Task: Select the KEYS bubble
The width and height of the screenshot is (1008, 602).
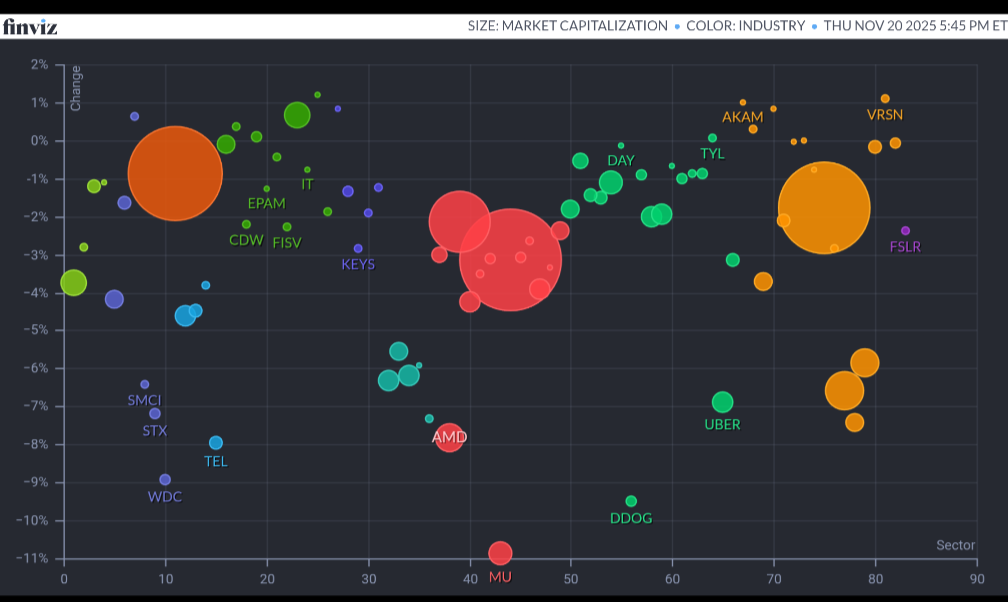Action: (358, 248)
